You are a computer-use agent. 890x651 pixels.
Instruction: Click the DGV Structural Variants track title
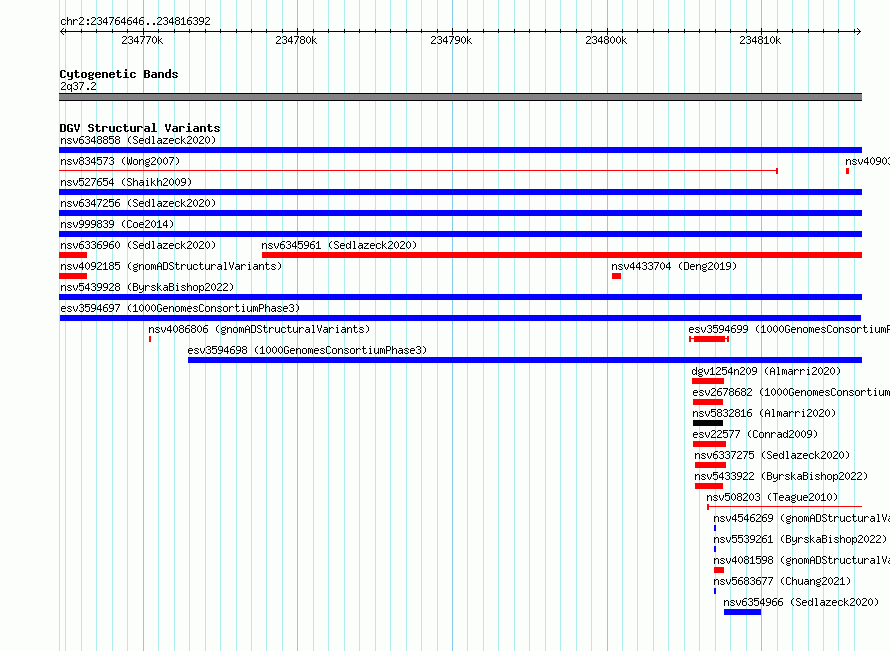click(140, 128)
